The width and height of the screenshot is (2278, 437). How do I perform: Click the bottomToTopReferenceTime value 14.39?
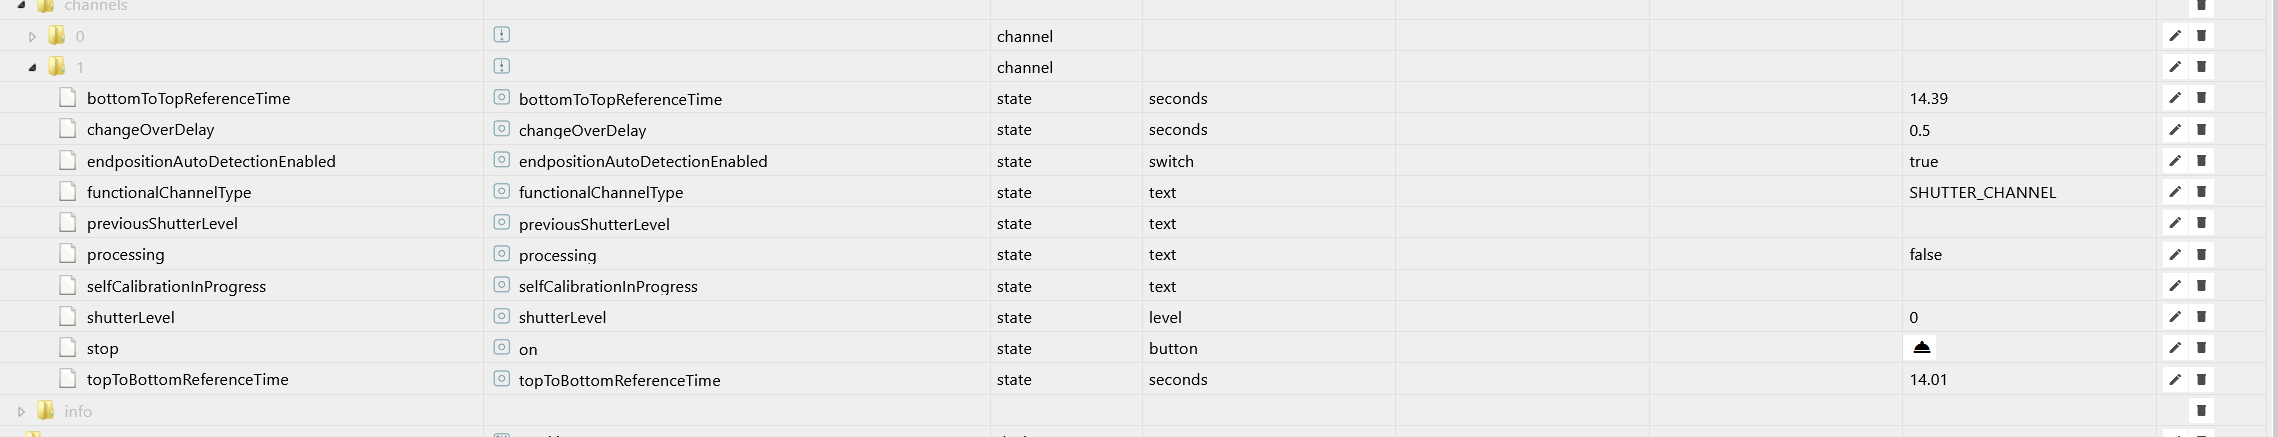pyautogui.click(x=1928, y=98)
